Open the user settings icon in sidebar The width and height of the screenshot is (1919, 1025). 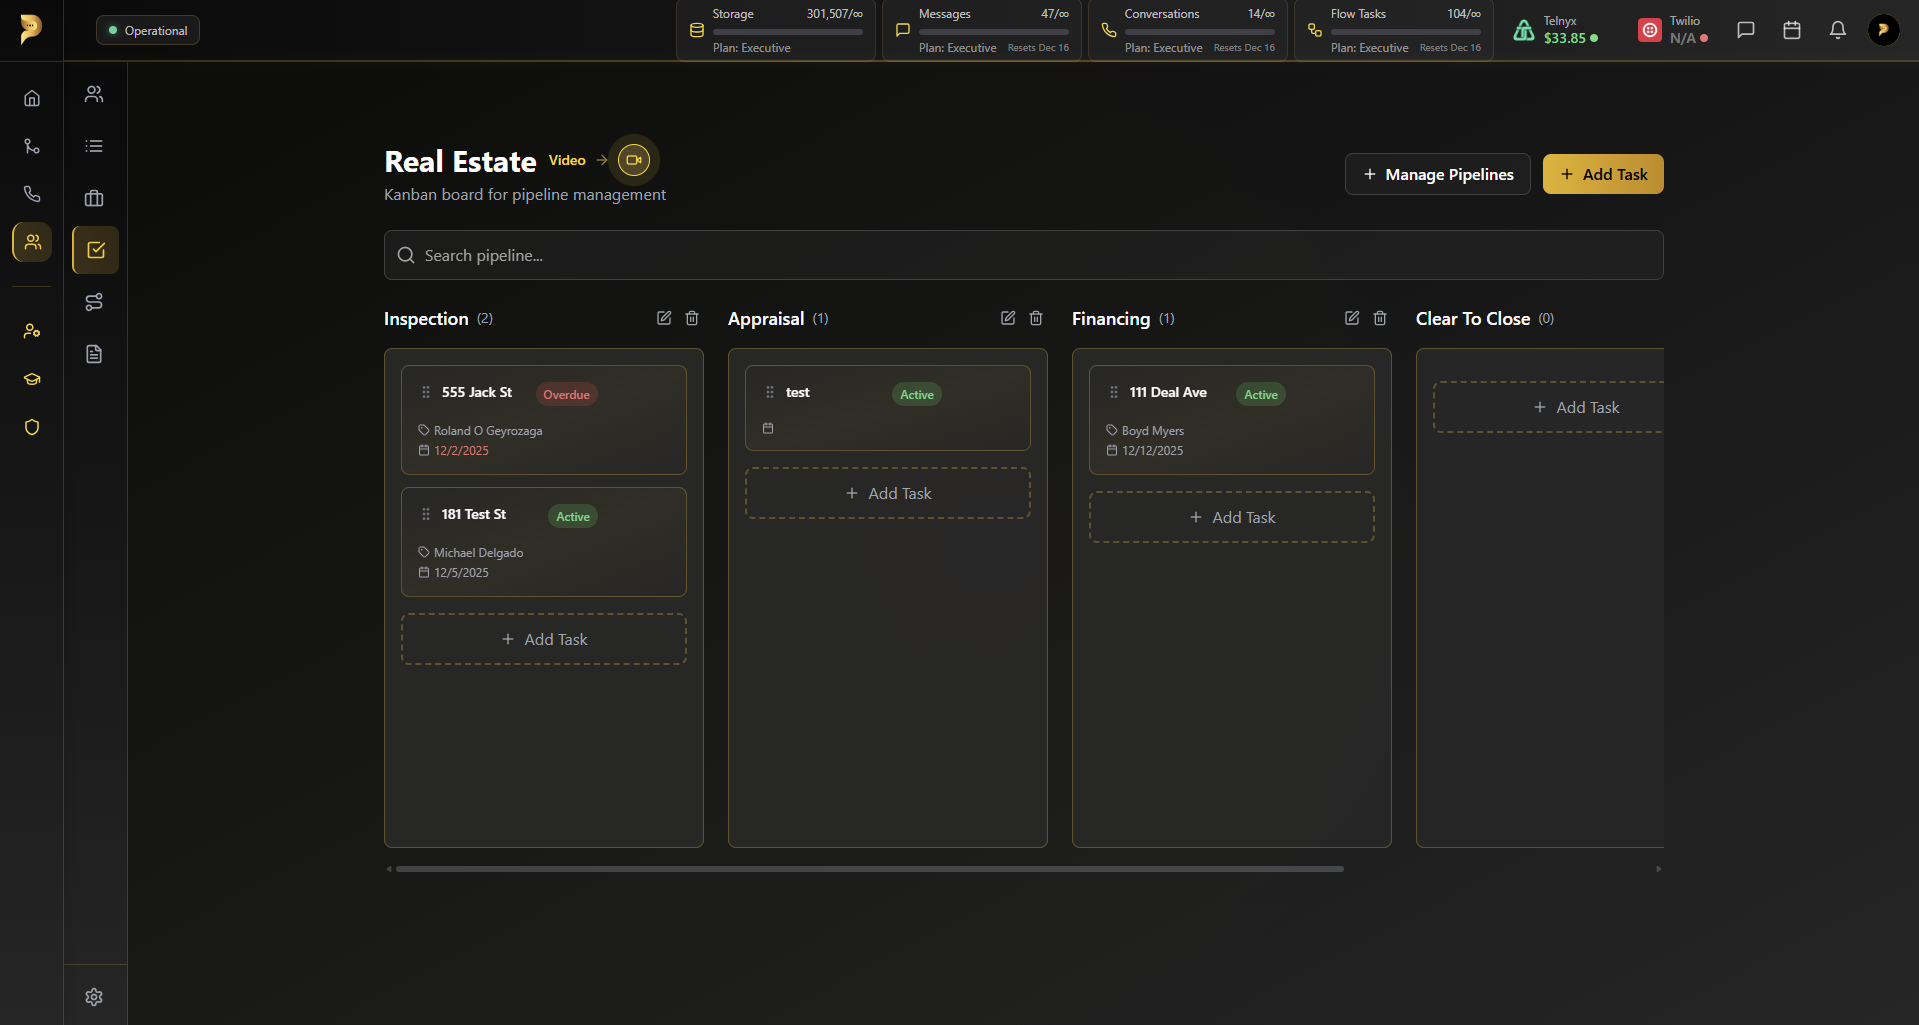point(32,331)
